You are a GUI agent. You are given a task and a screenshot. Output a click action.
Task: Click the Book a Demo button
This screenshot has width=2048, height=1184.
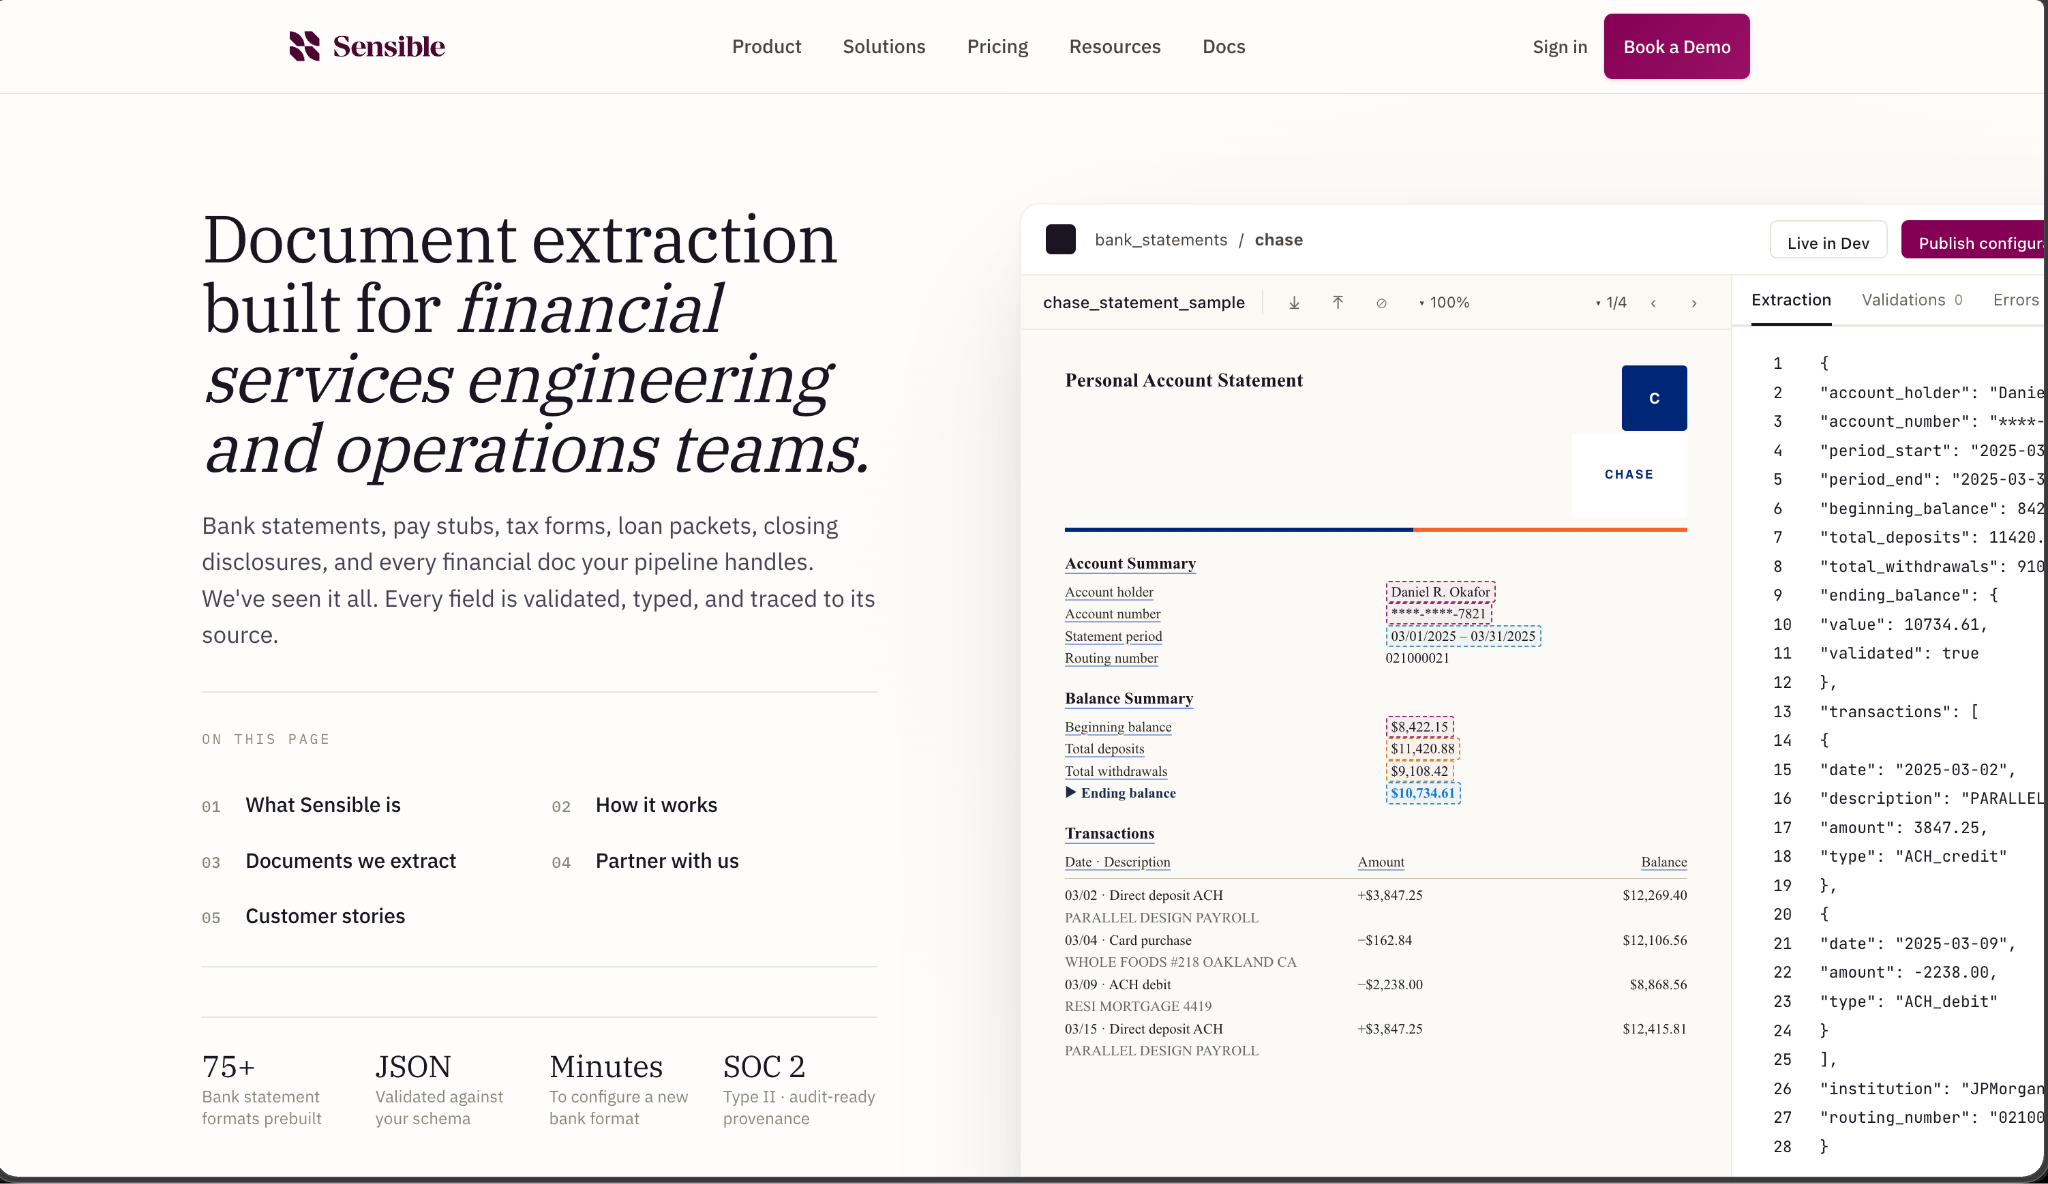[x=1677, y=46]
